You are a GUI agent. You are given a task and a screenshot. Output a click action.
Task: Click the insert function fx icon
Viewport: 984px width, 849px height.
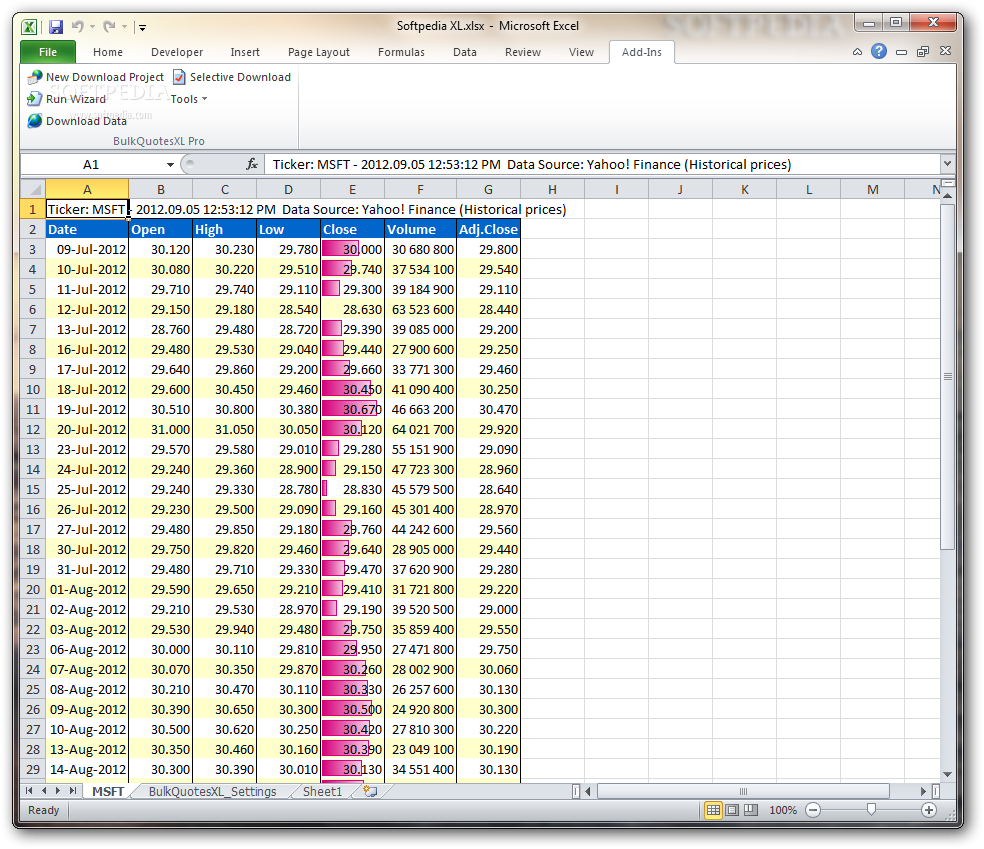(x=252, y=164)
